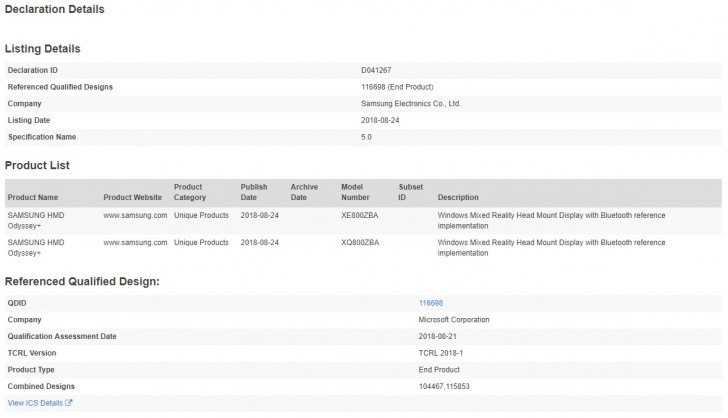Select www.samsung.com in the XE800ZBA row
The height and width of the screenshot is (418, 728).
coord(135,215)
